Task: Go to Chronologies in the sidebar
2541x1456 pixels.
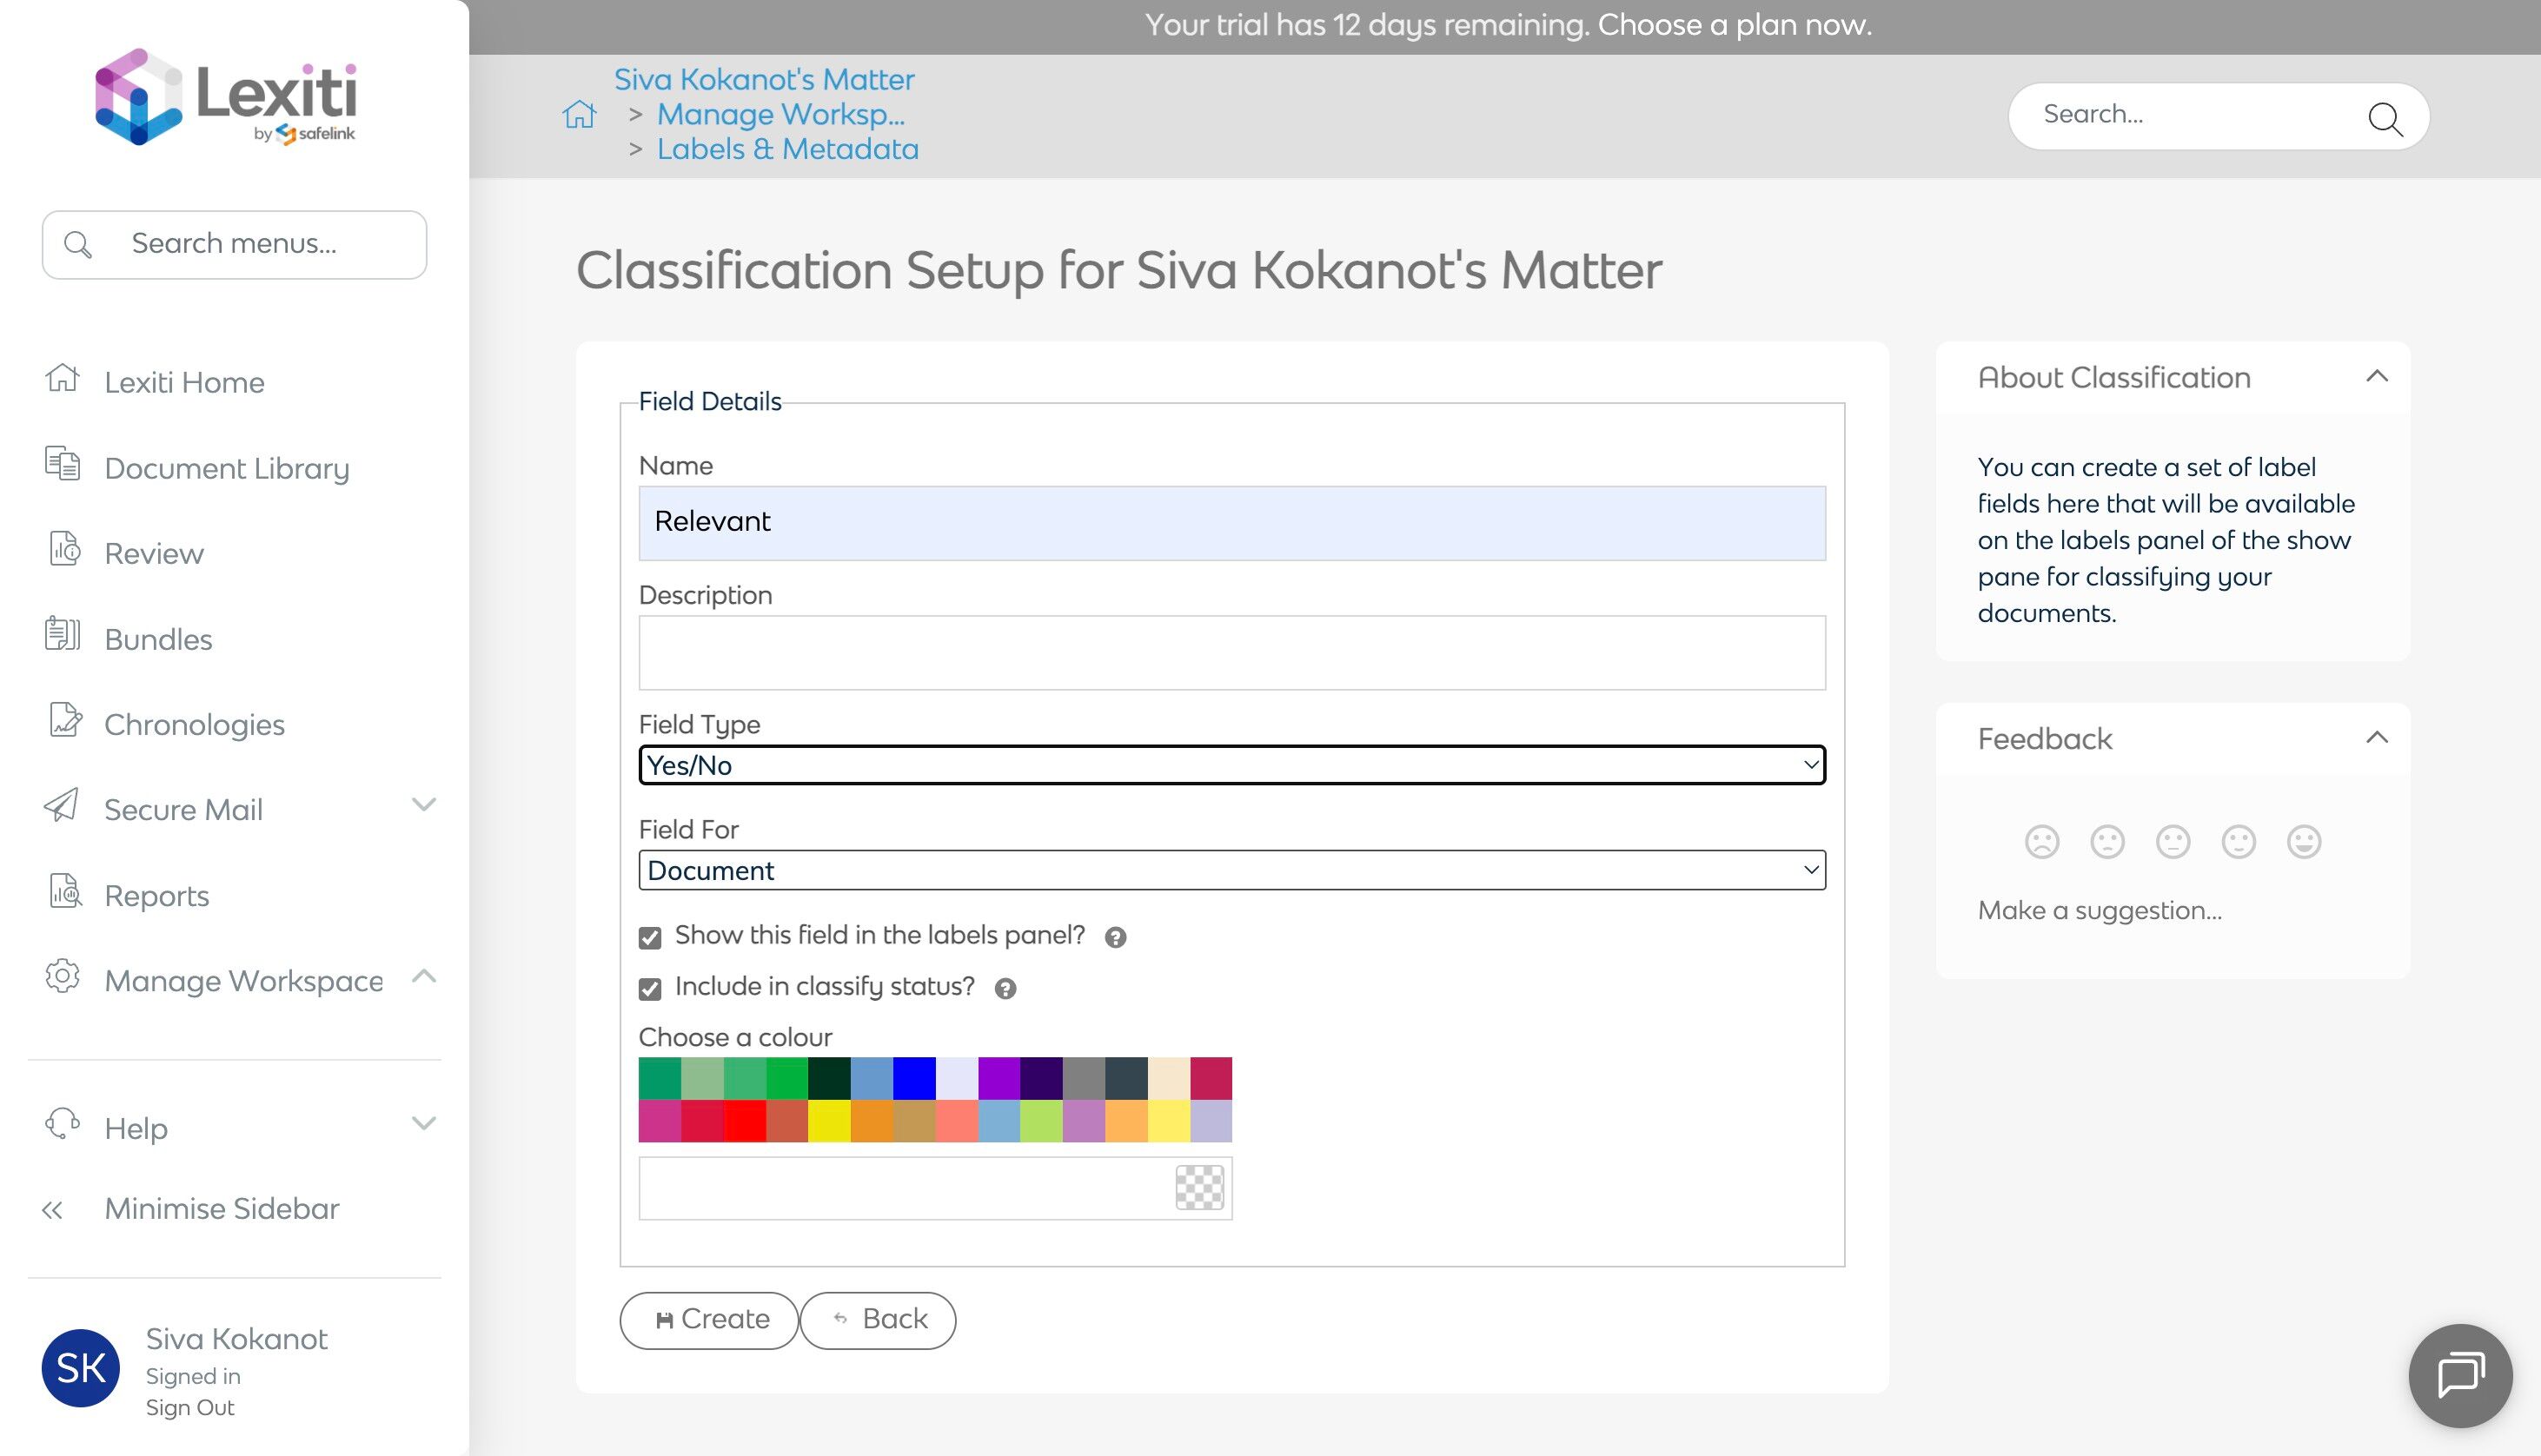Action: (x=194, y=724)
